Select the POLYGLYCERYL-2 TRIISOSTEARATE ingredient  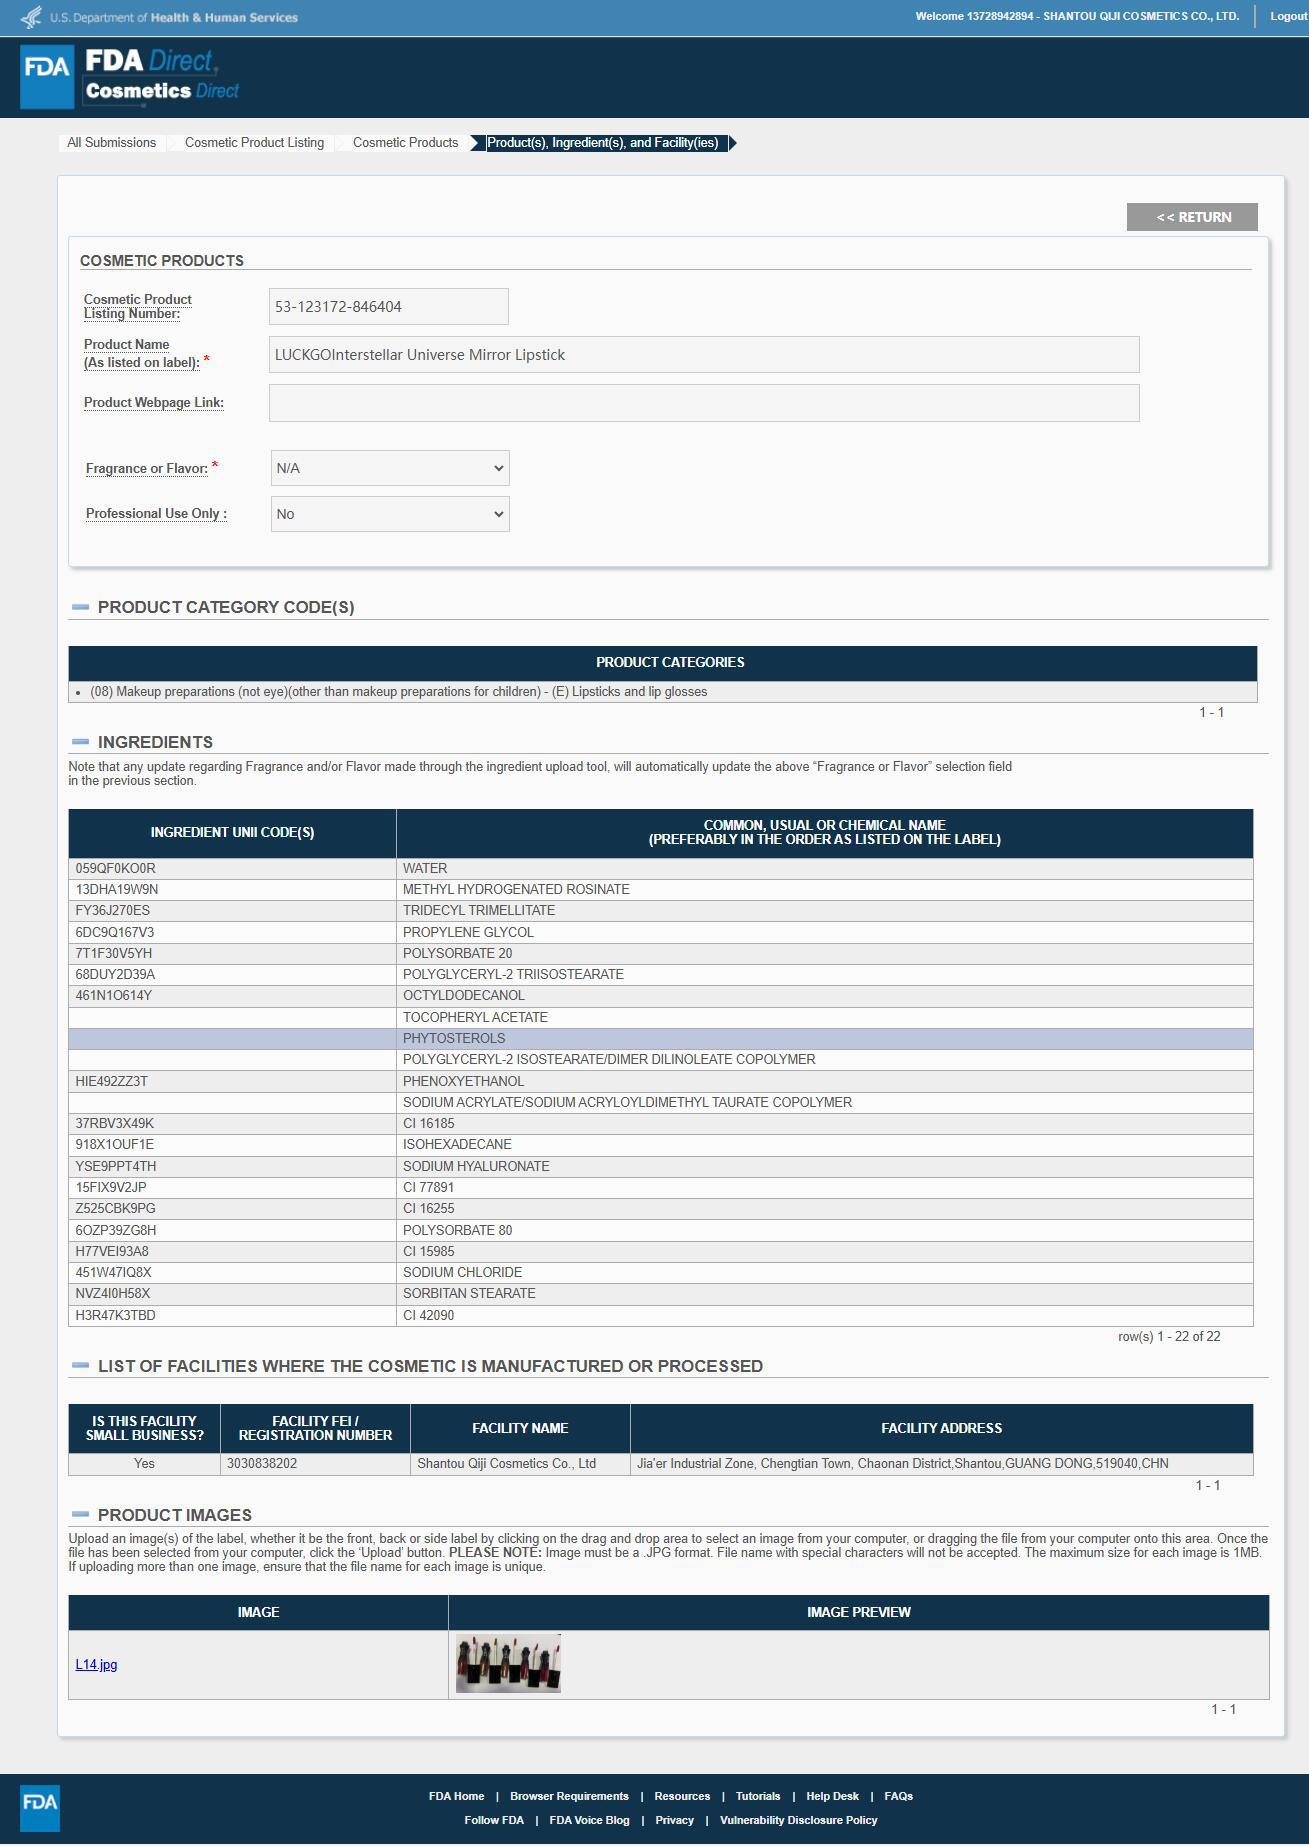click(x=660, y=974)
